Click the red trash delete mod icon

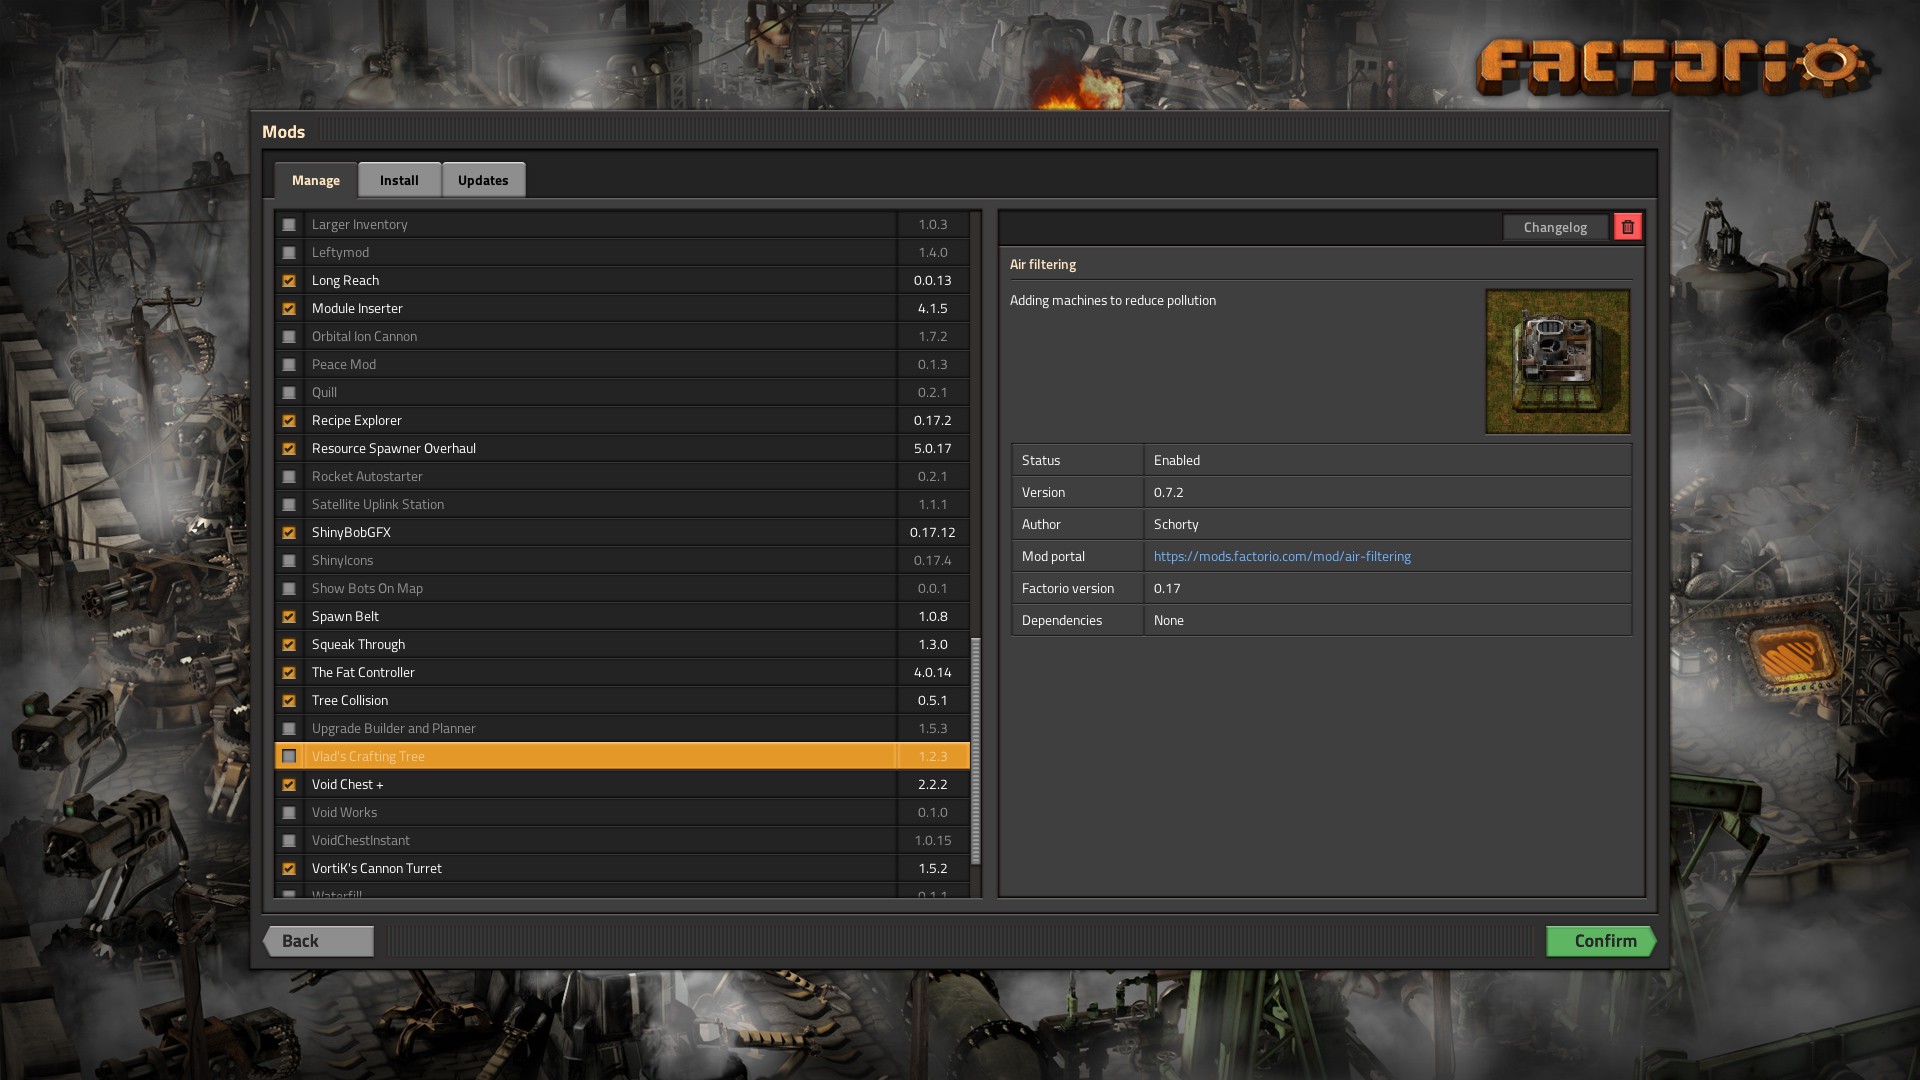coord(1627,227)
